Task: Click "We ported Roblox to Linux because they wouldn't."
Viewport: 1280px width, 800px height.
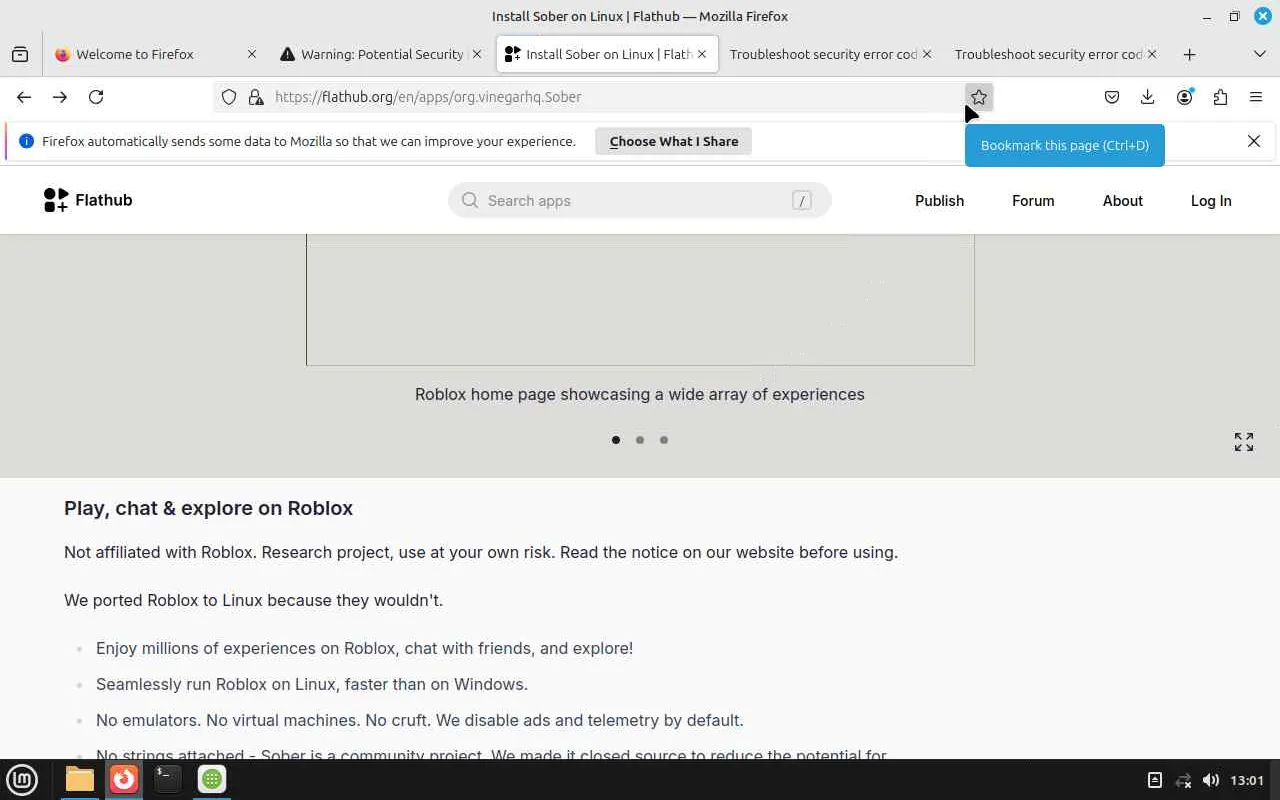Action: (253, 600)
